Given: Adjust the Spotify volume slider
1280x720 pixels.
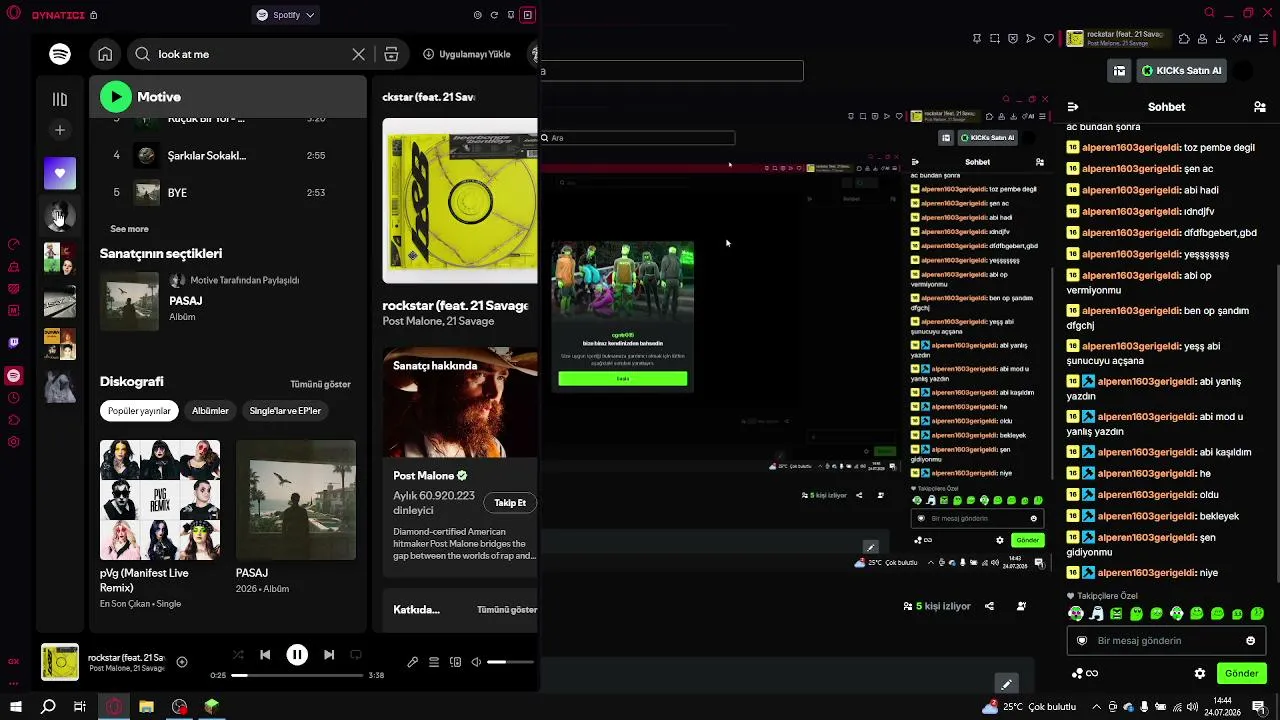Looking at the screenshot, I should tap(510, 662).
